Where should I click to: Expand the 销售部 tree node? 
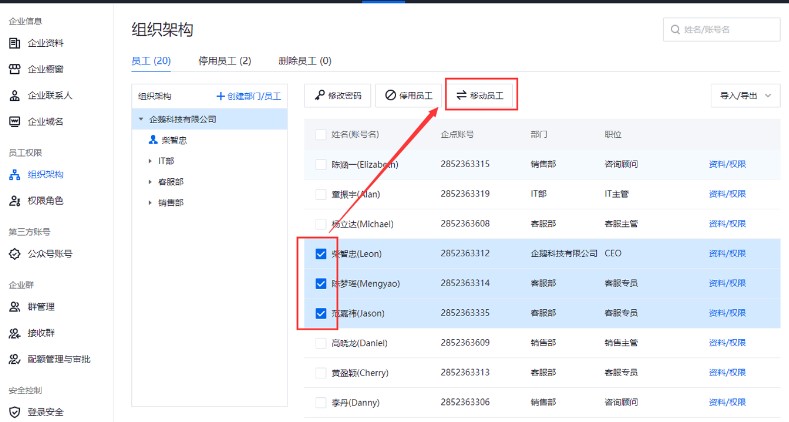pyautogui.click(x=150, y=202)
